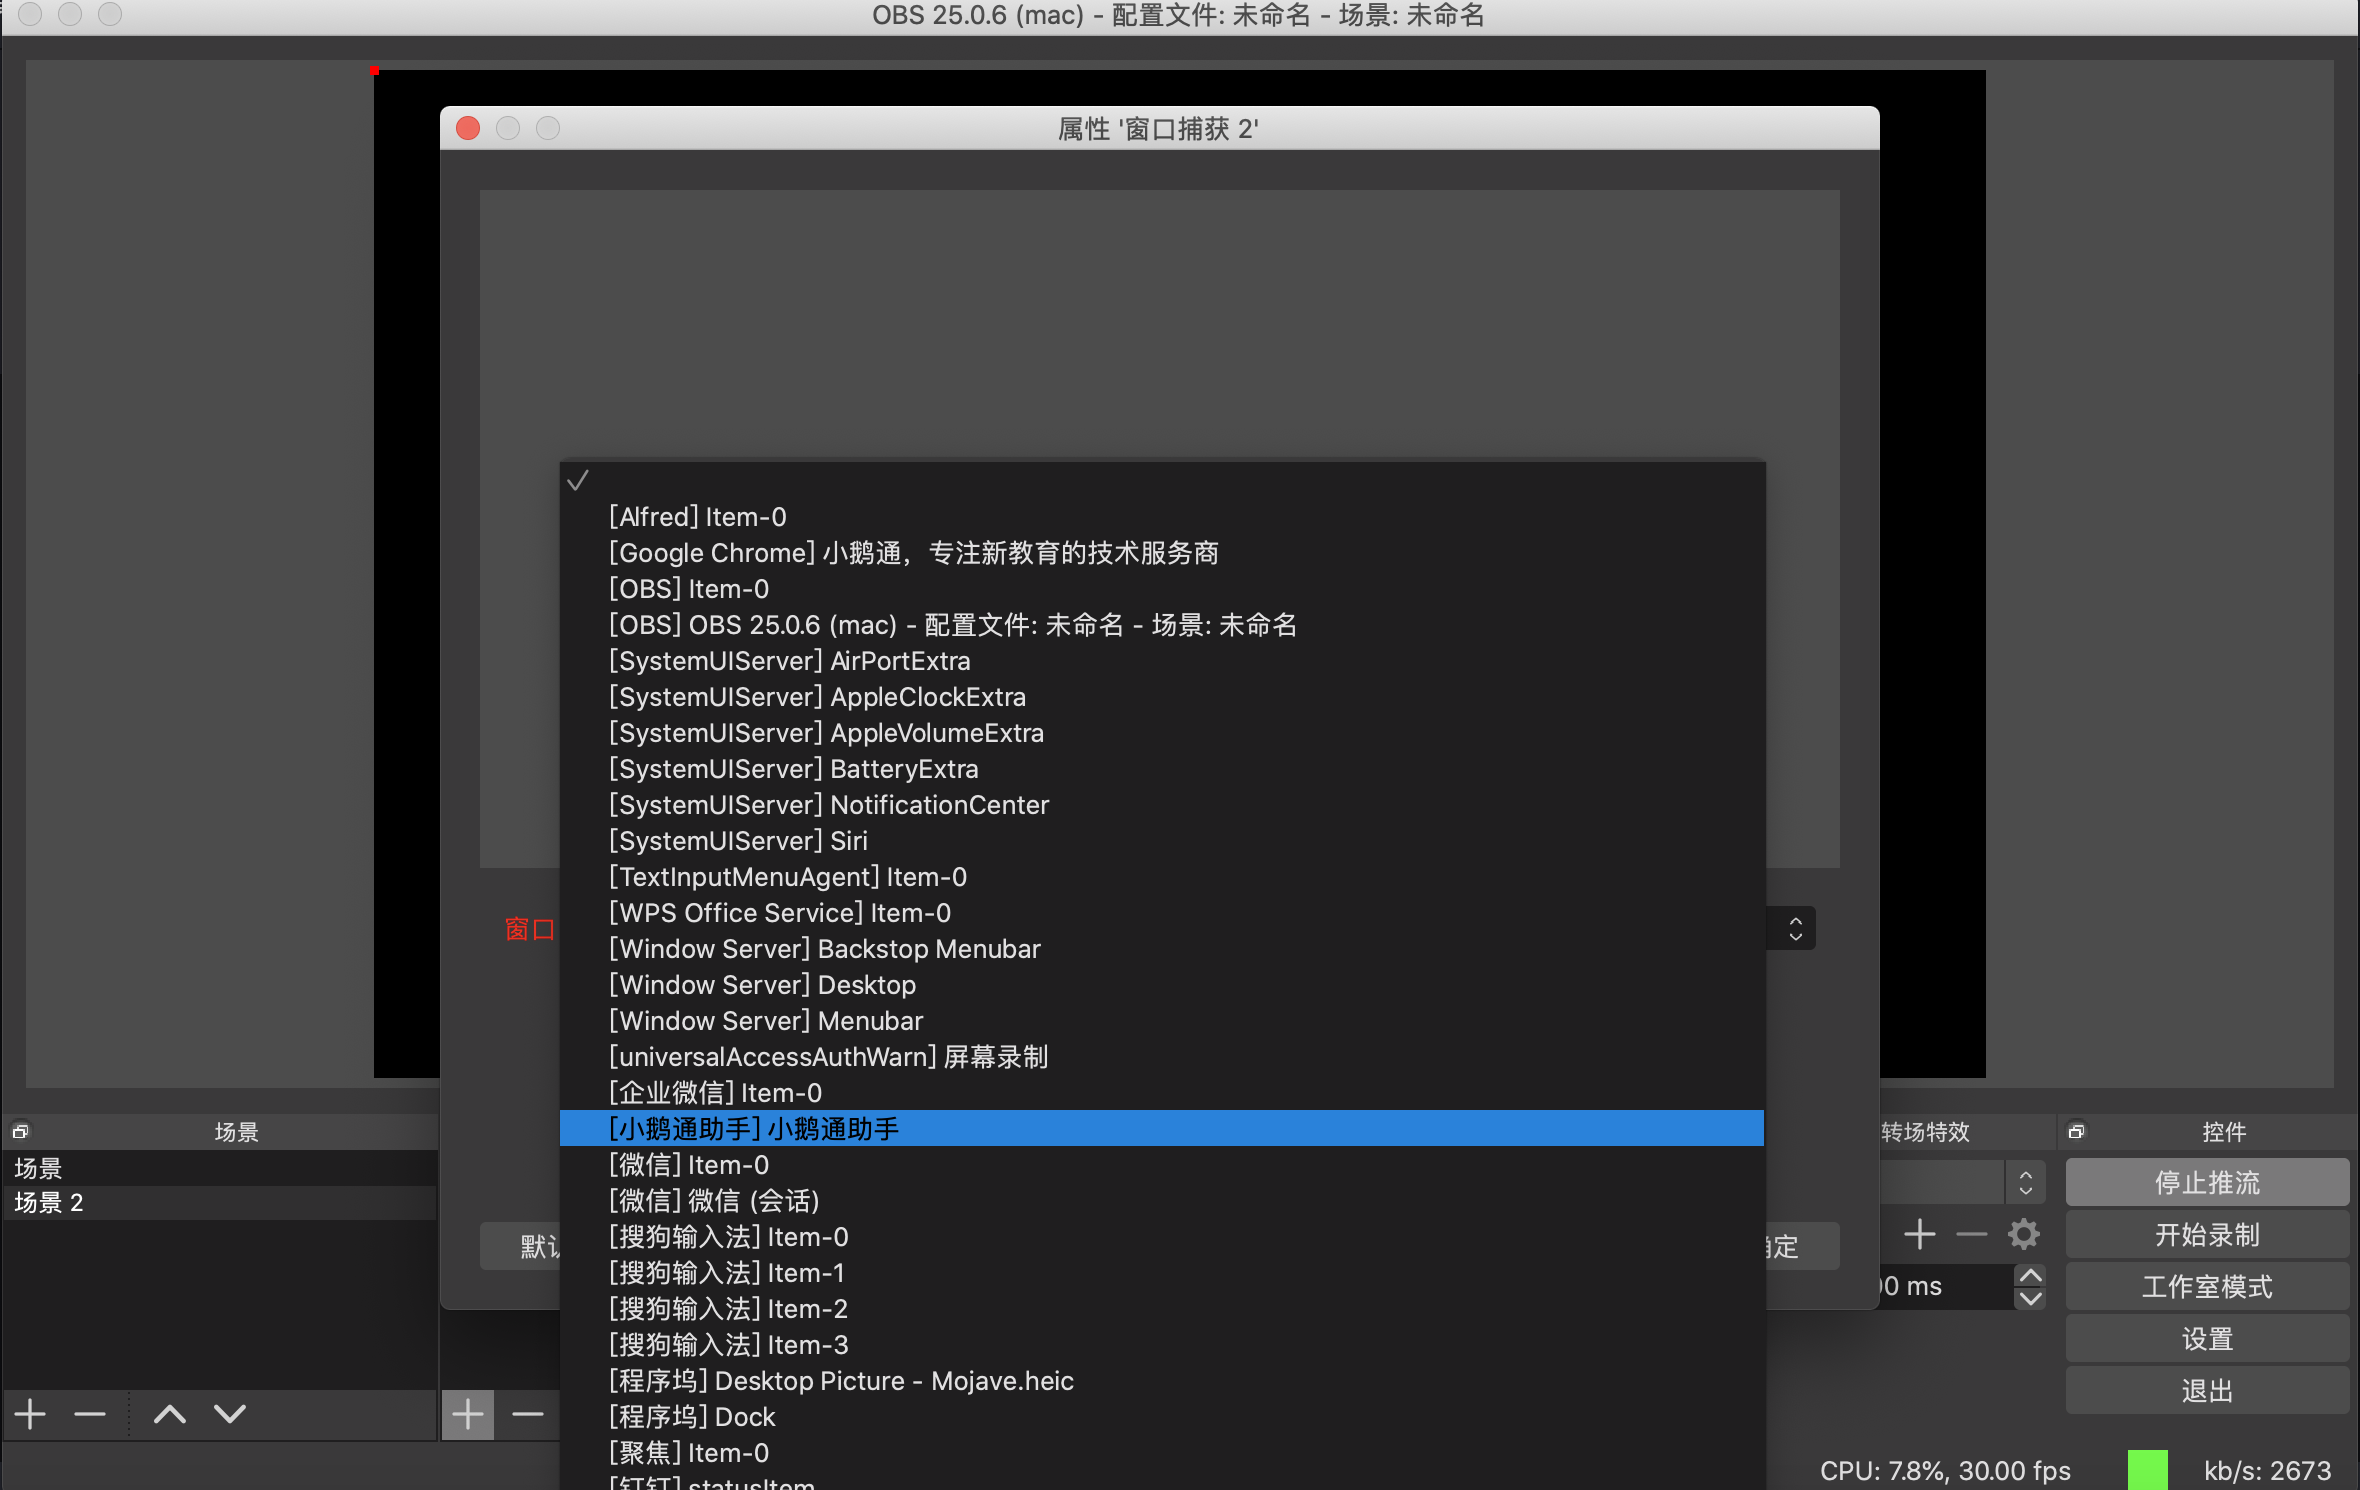Add a transition with plus icon
This screenshot has height=1490, width=2360.
(x=1919, y=1235)
